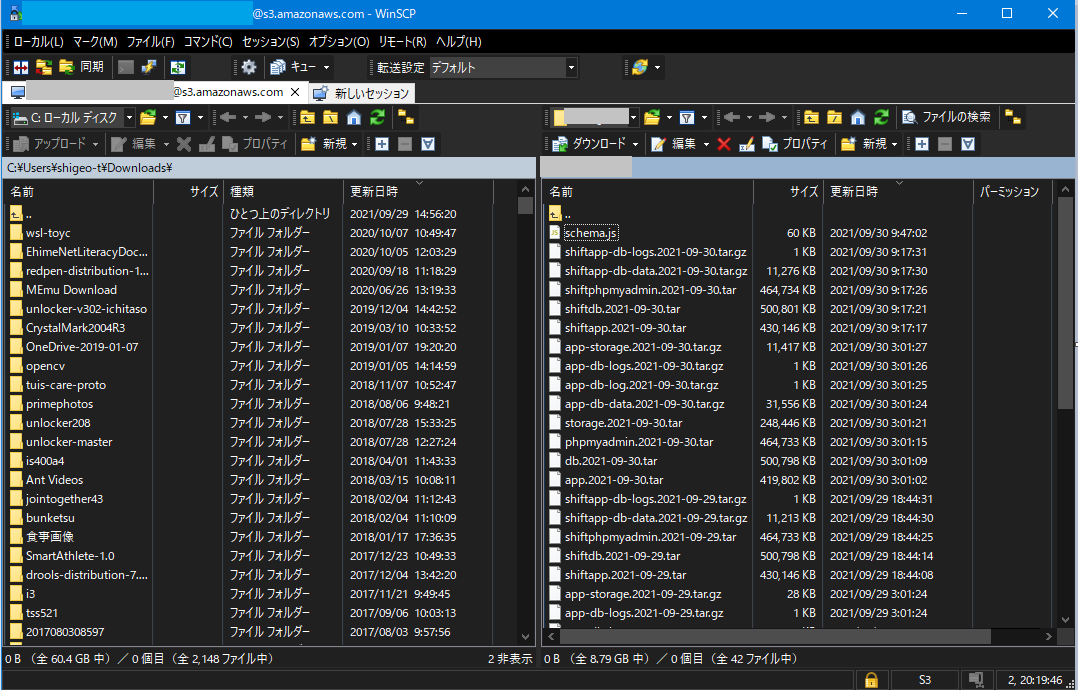Go to root directory in local panel
1078x690 pixels.
coord(330,118)
